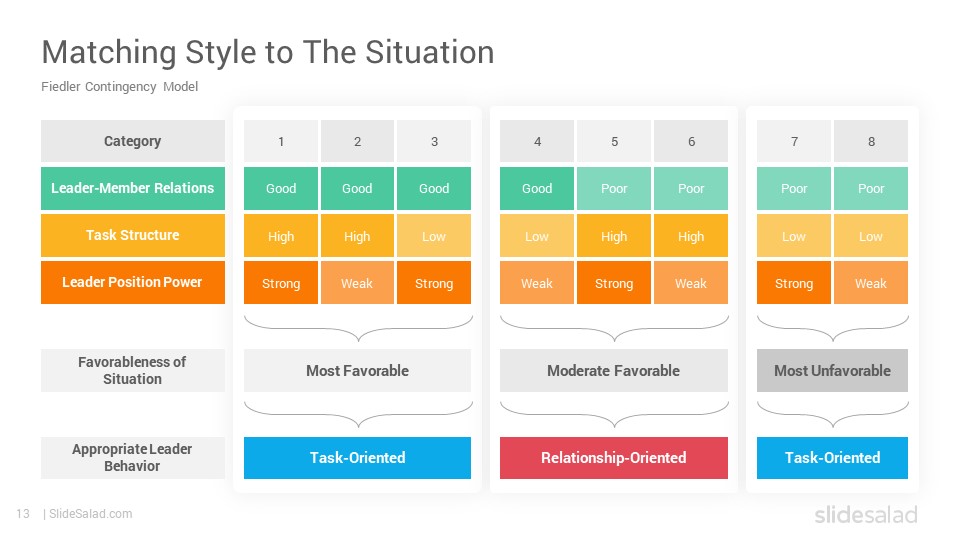Click the slidesalad logo watermark
Image resolution: width=960 pixels, height=540 pixels.
[x=866, y=514]
